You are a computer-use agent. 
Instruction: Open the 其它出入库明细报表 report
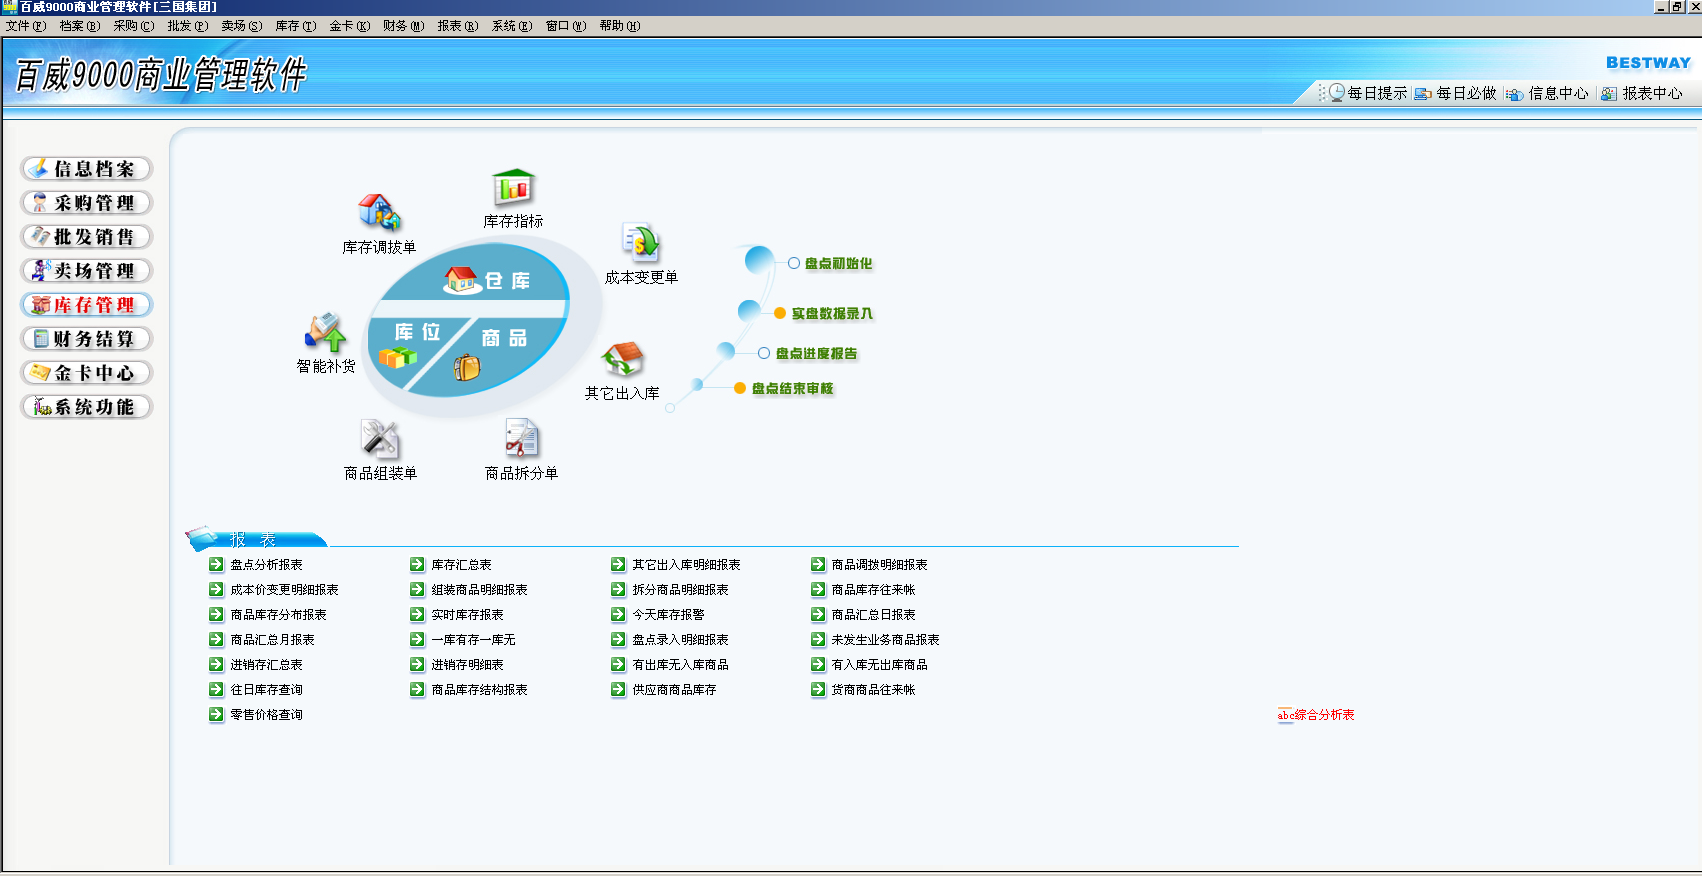686,565
